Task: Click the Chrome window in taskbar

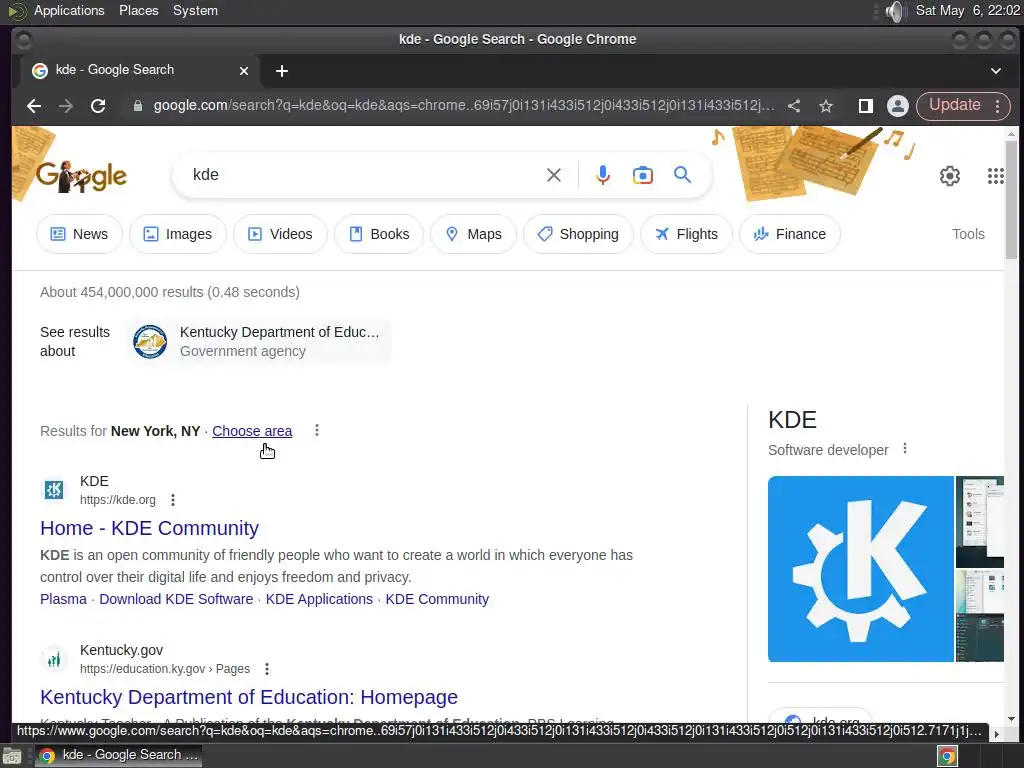Action: [118, 756]
